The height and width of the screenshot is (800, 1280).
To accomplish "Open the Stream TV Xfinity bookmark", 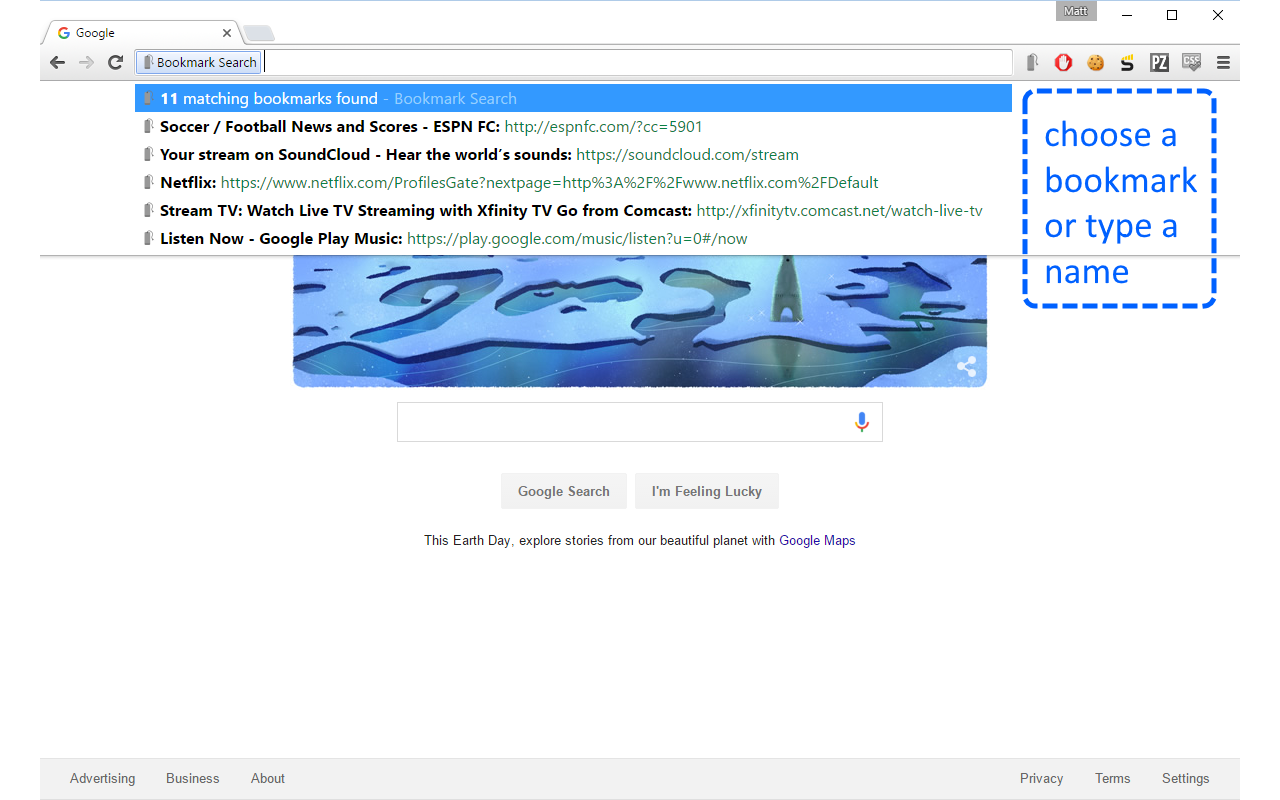I will pos(573,210).
